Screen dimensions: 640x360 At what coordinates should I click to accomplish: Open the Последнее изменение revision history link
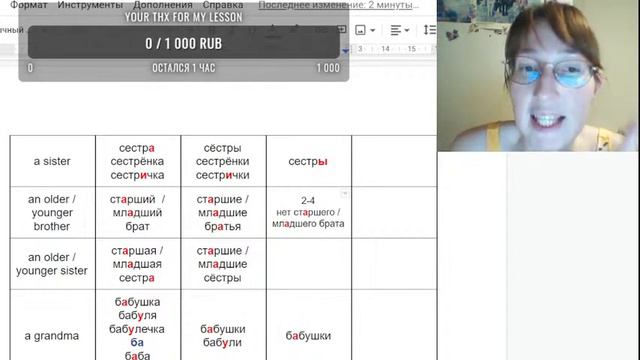click(x=339, y=5)
